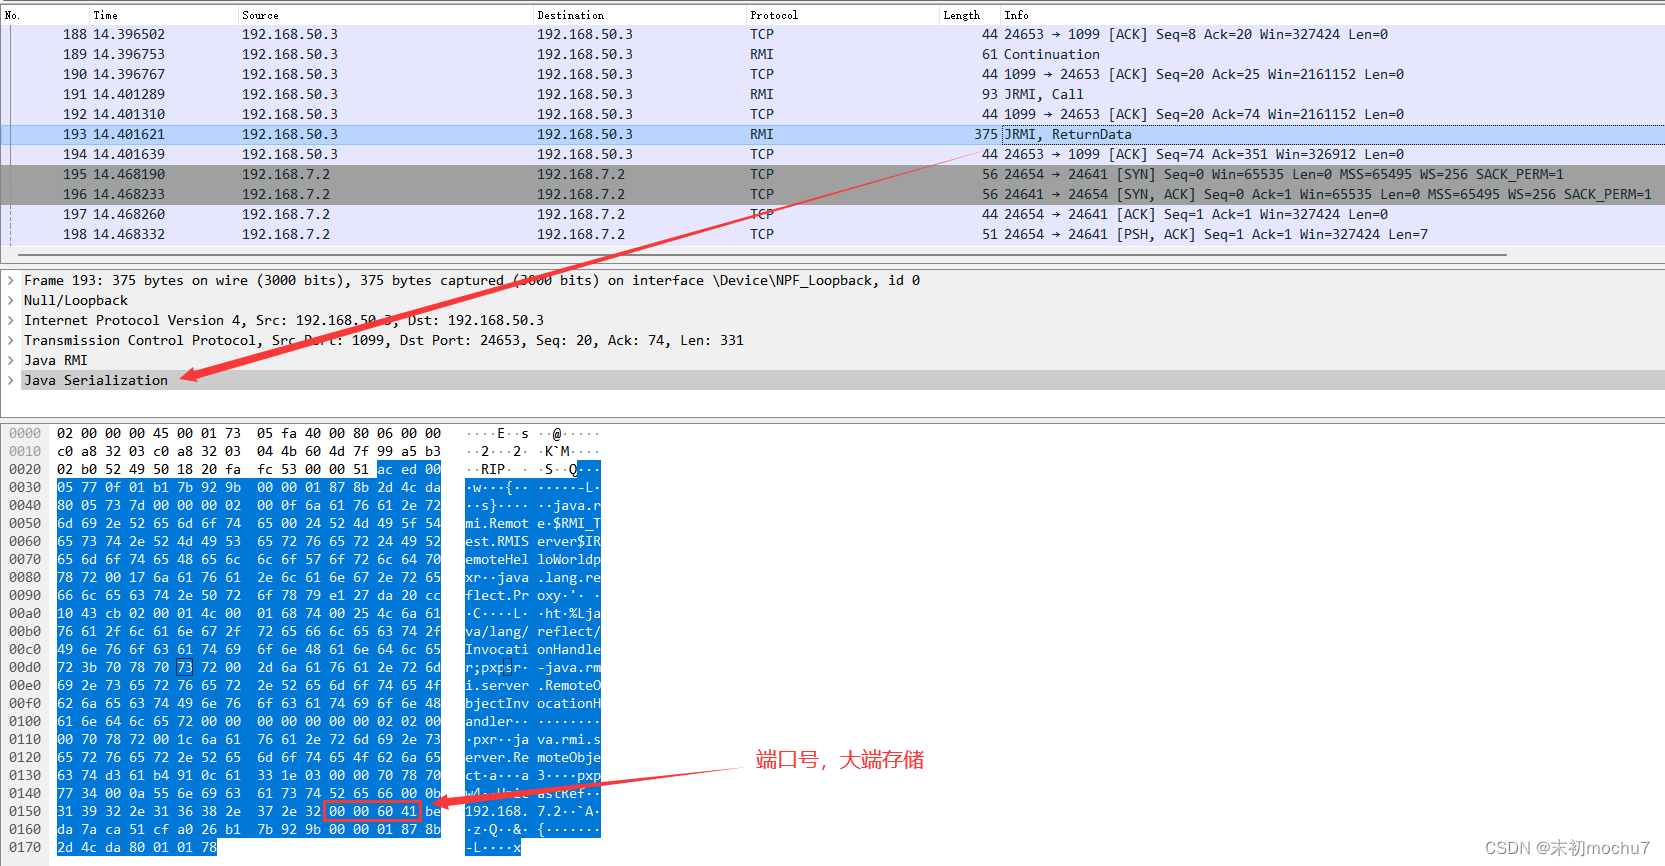Screen dimensions: 1665x866
Task: Expand the Null/Loopback tree item
Action: pyautogui.click(x=11, y=301)
